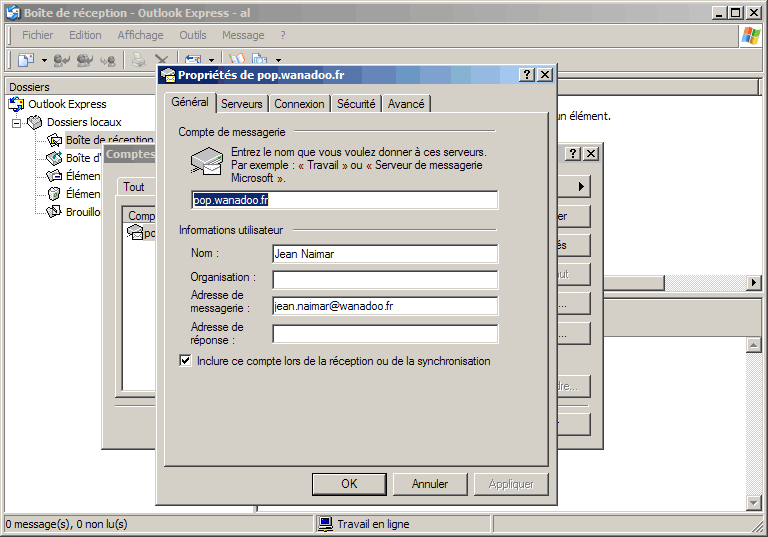Click the Outlook Express root folder icon
This screenshot has height=537, width=768.
point(17,104)
